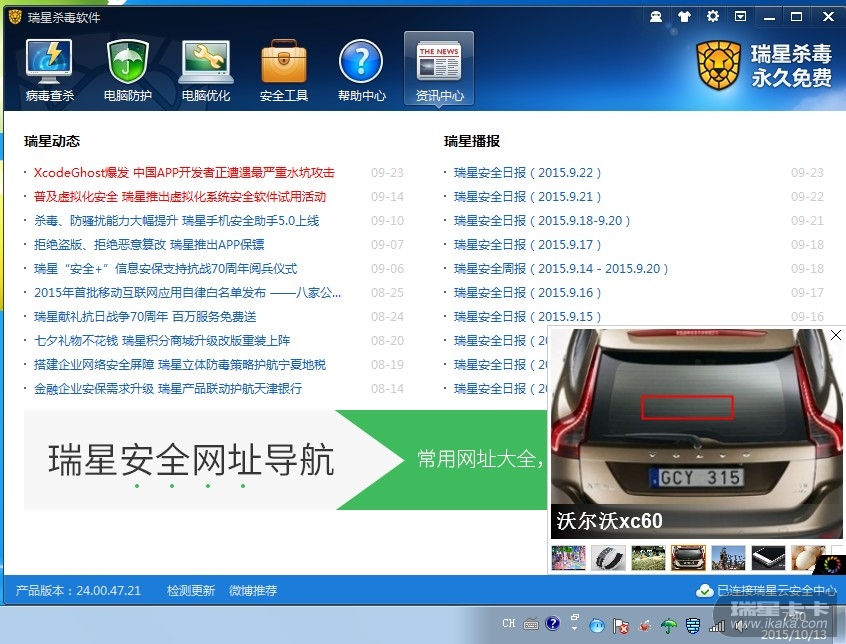Select the 资讯中心 news center tab
The image size is (846, 644).
[439, 68]
